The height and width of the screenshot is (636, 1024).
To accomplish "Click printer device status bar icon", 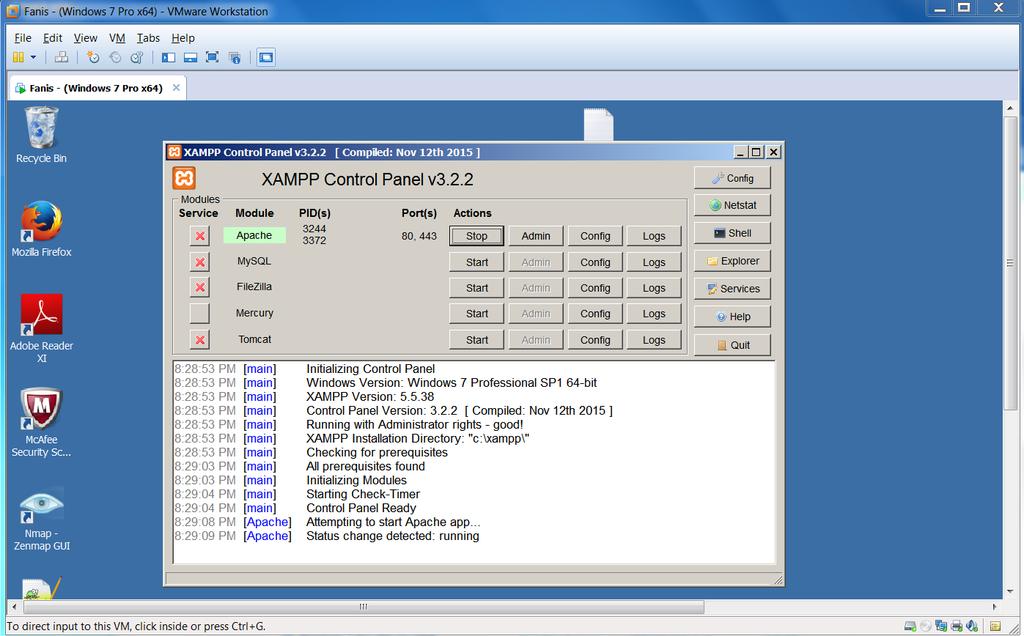I will [957, 626].
